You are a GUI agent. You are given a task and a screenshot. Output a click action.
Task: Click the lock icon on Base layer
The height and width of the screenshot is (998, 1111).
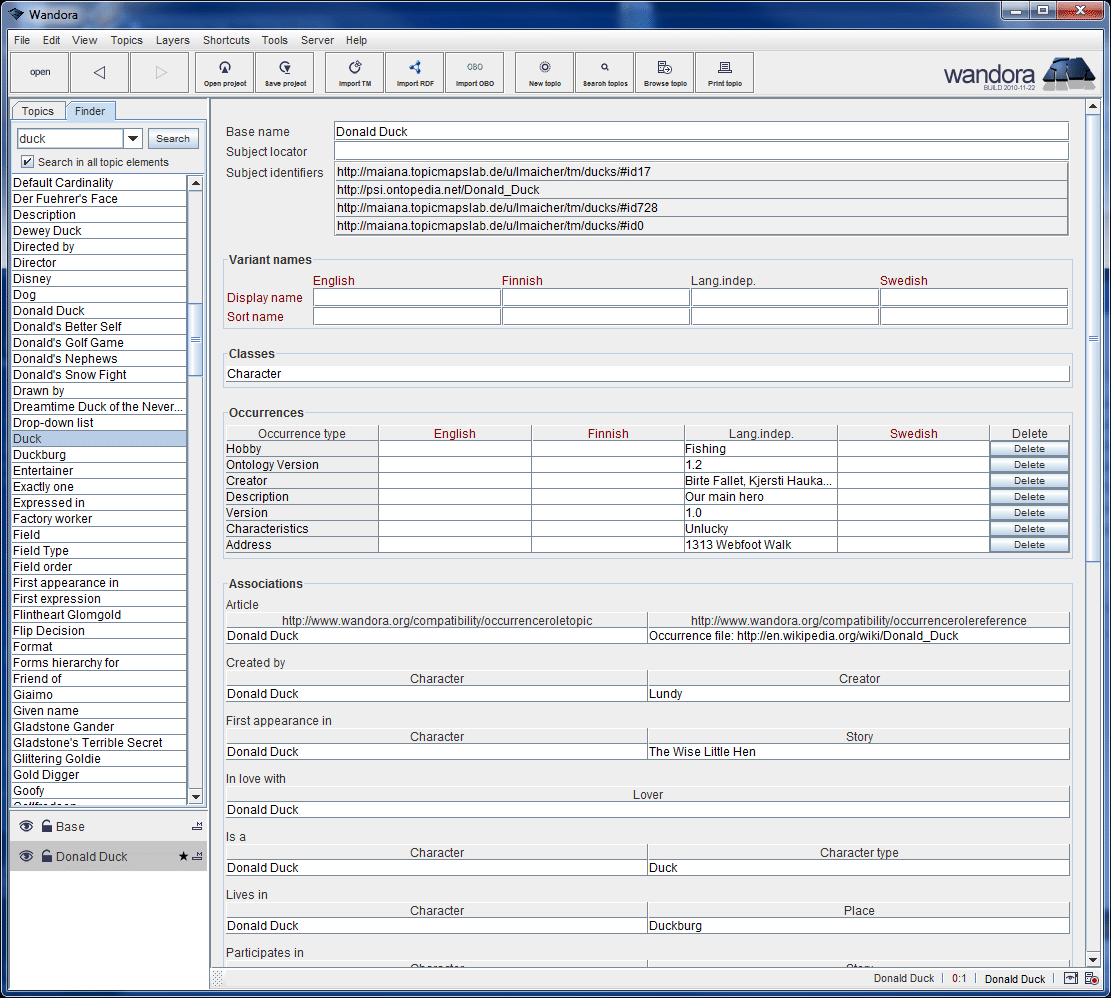pyautogui.click(x=47, y=826)
